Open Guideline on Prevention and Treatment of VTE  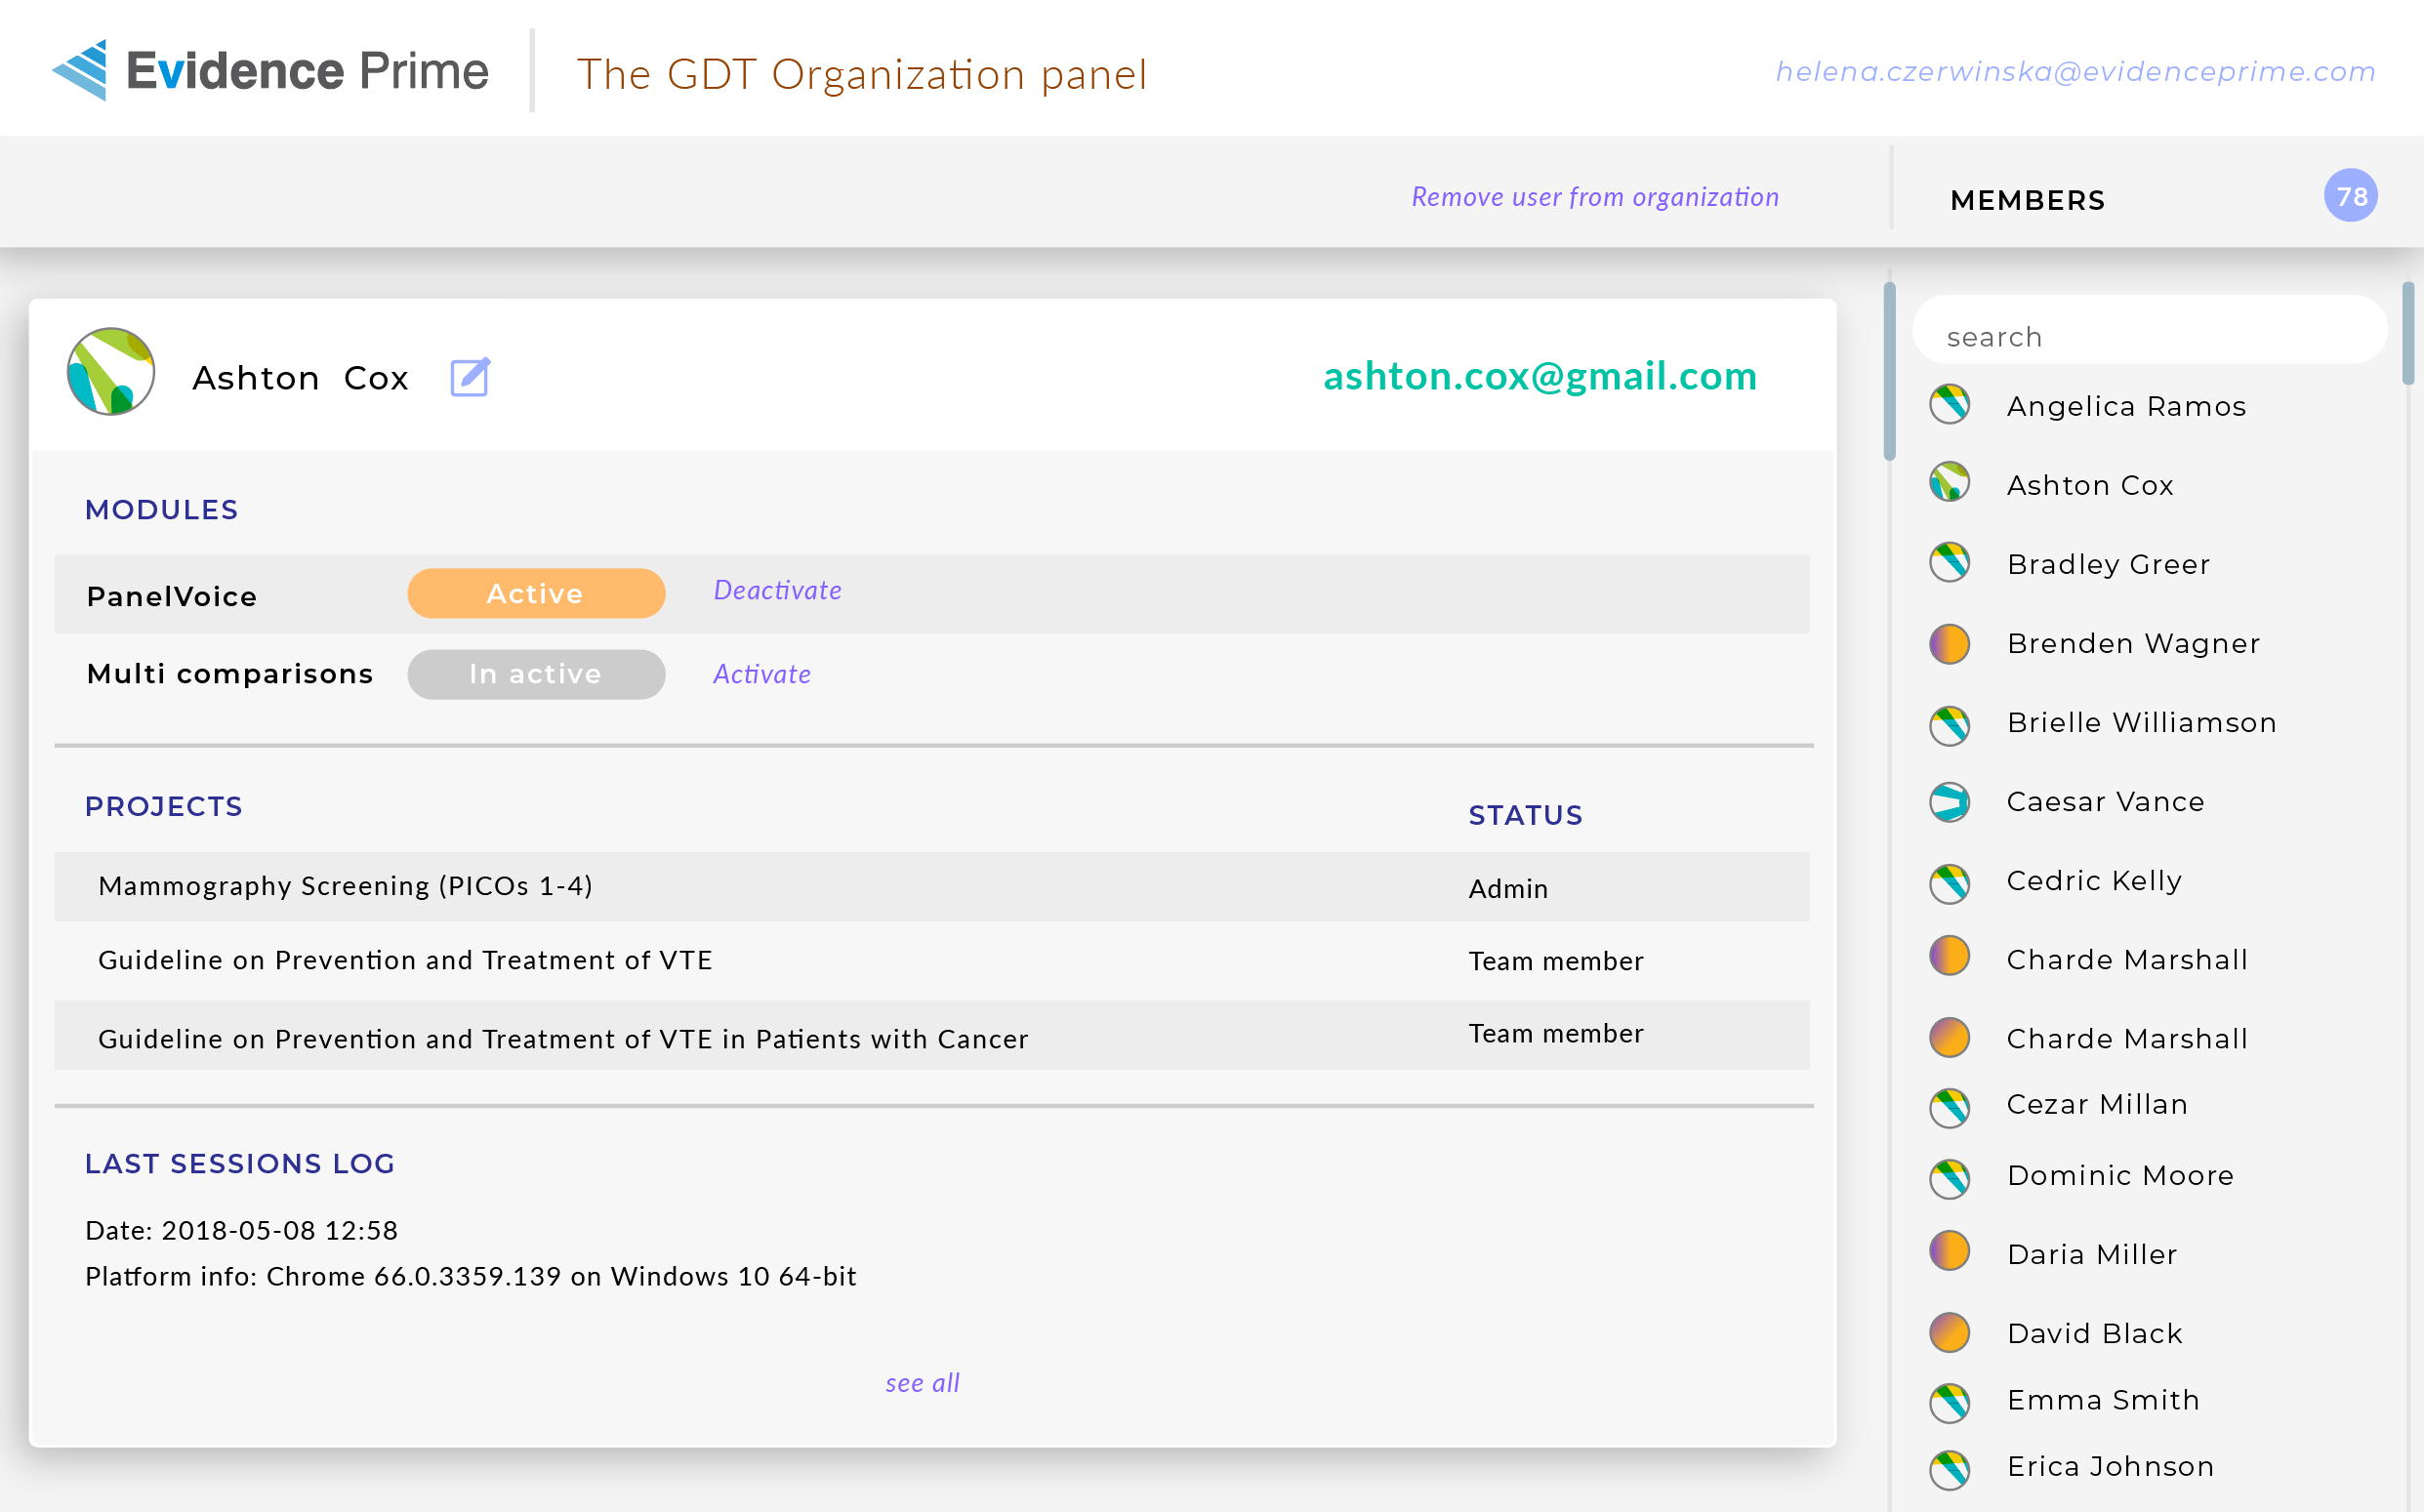[x=405, y=960]
